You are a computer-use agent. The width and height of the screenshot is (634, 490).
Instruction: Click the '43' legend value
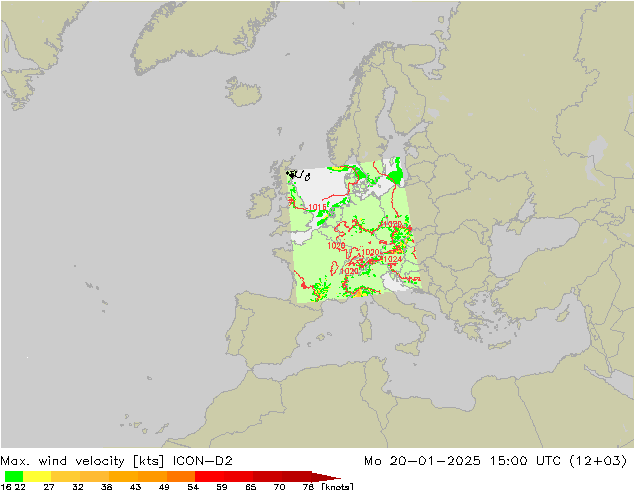[x=135, y=486]
